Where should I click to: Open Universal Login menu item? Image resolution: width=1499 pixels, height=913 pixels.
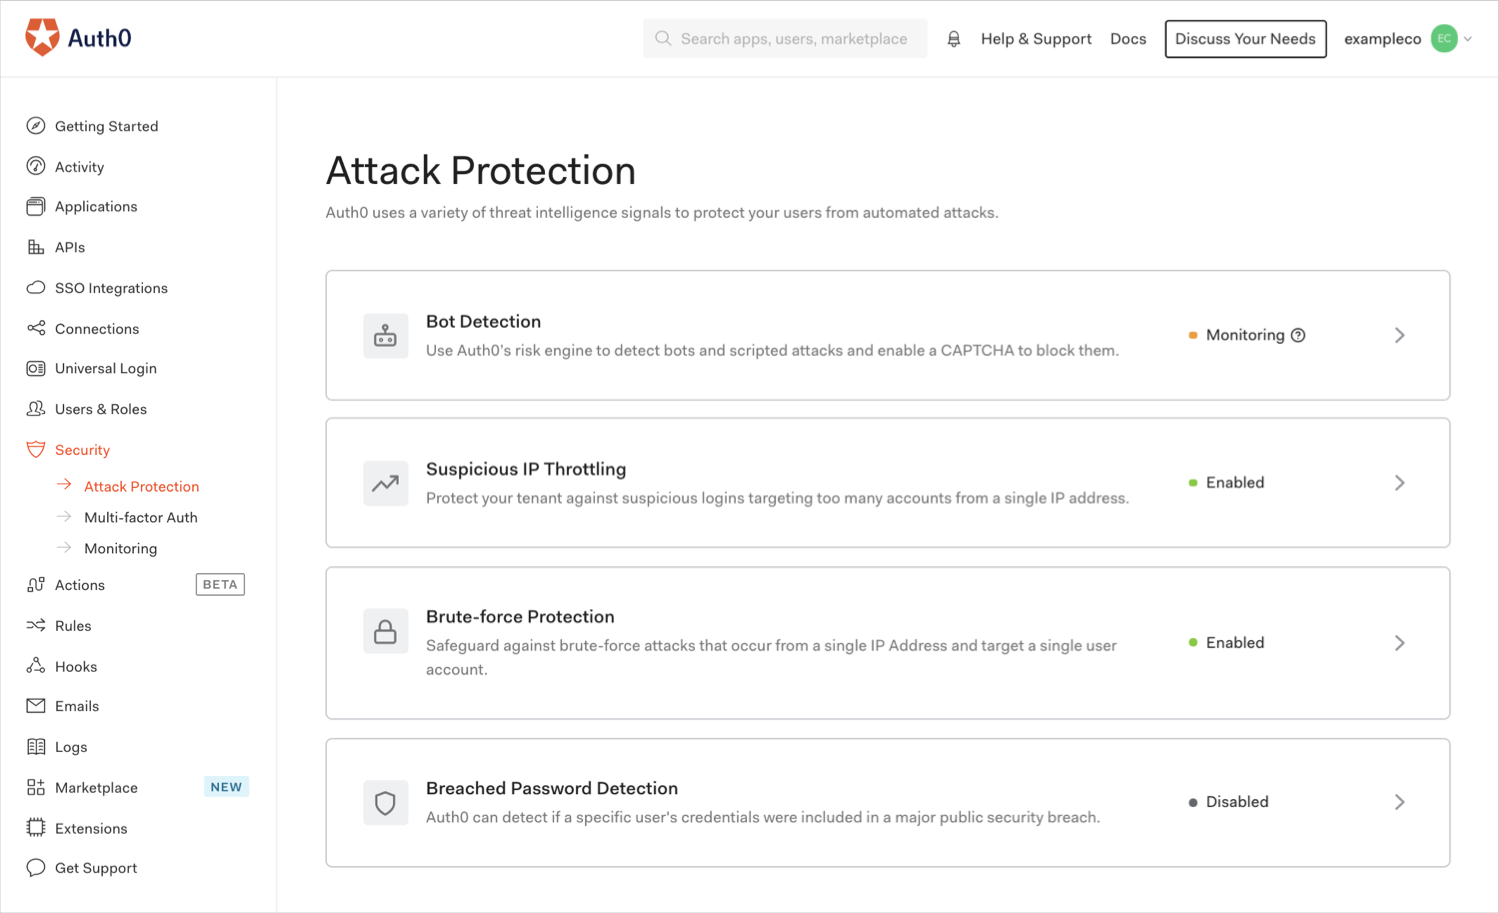(x=105, y=368)
